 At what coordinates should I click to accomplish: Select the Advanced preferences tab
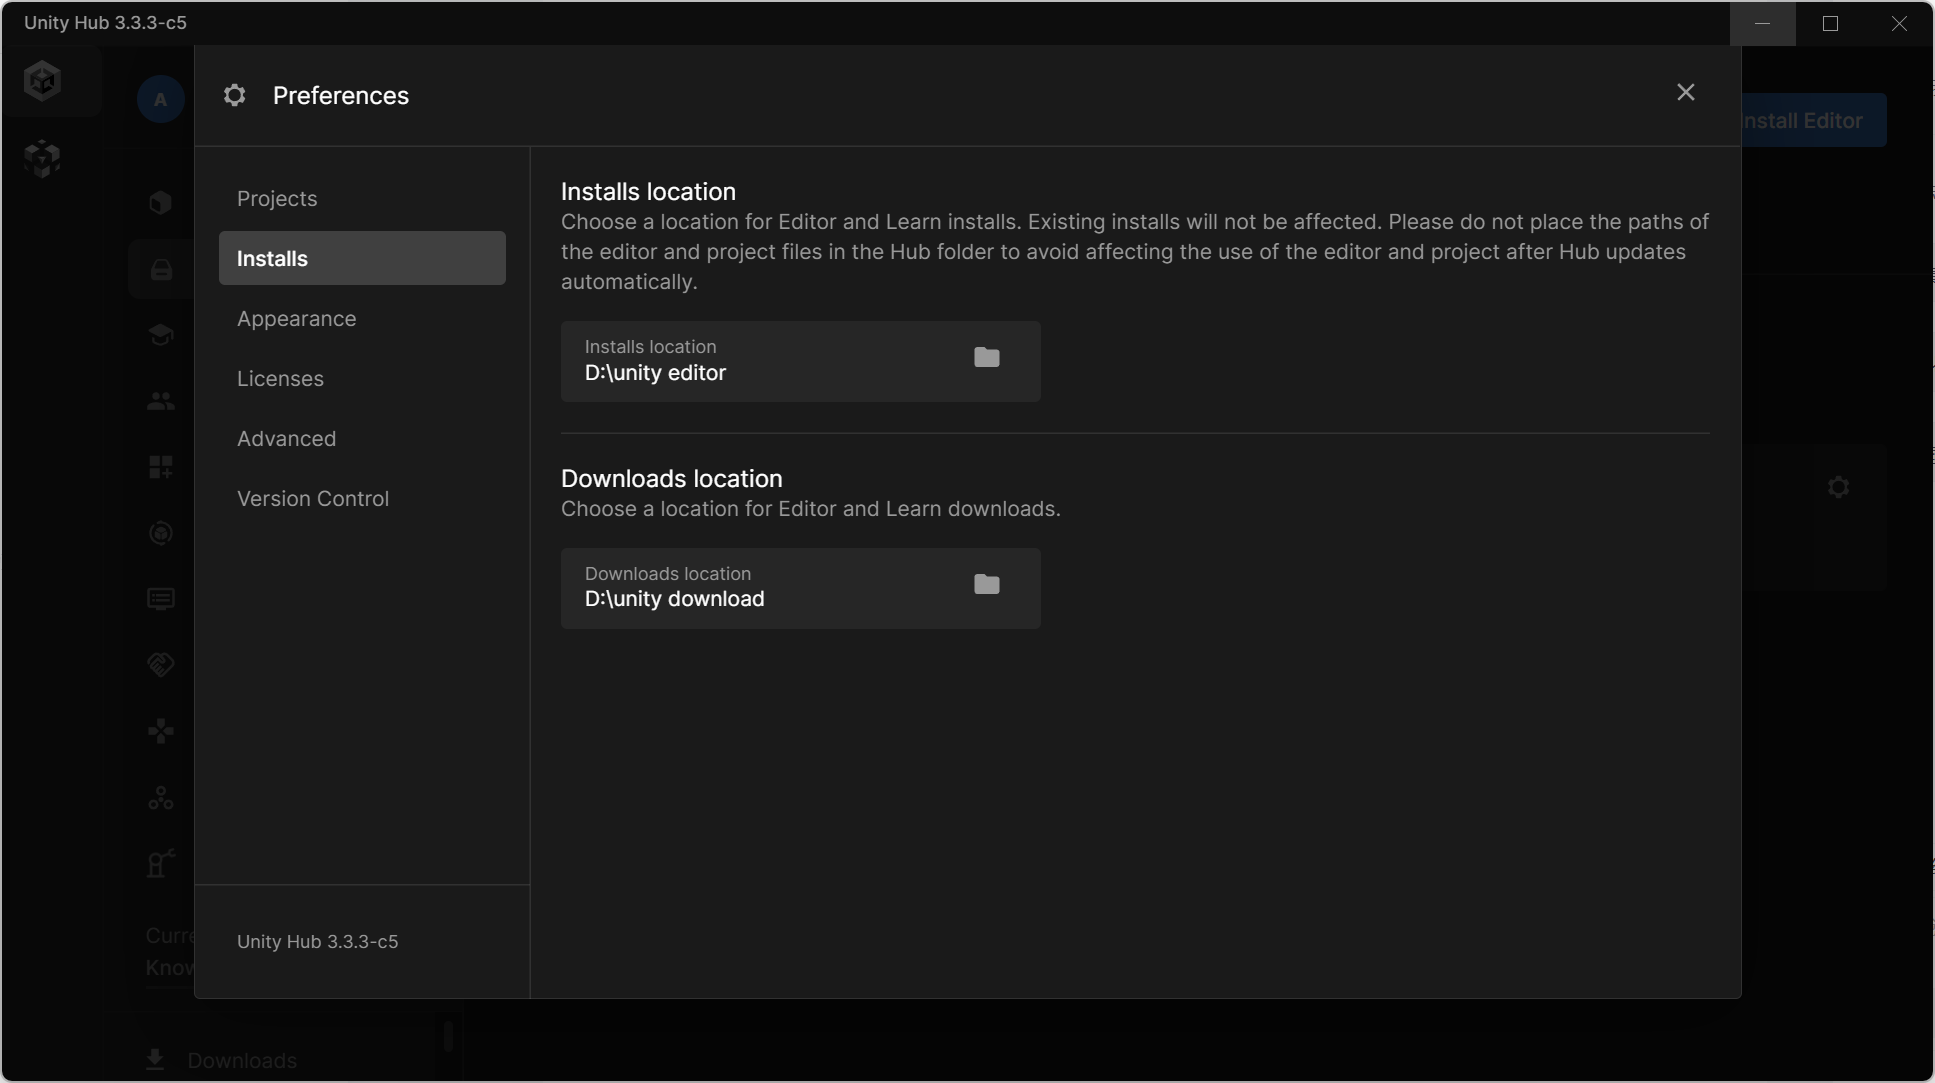[x=286, y=439]
